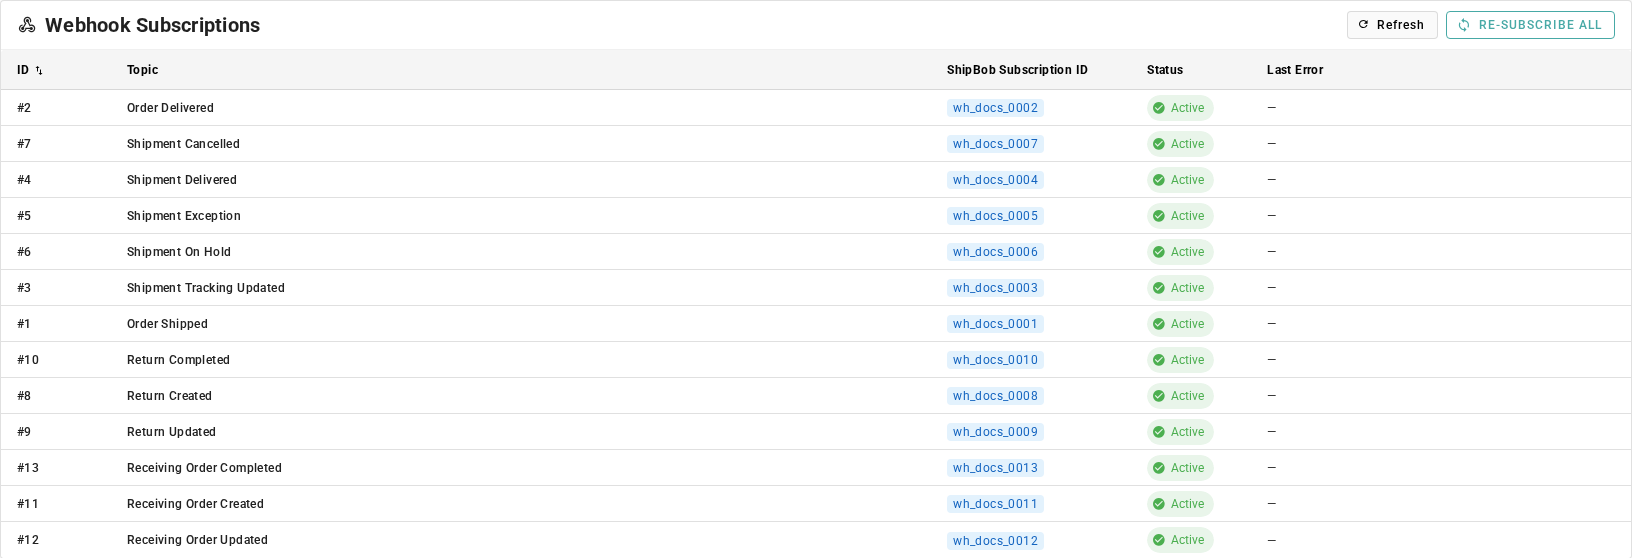
Task: Click the Active badge for Shipment Tracking Updated
Action: point(1180,288)
